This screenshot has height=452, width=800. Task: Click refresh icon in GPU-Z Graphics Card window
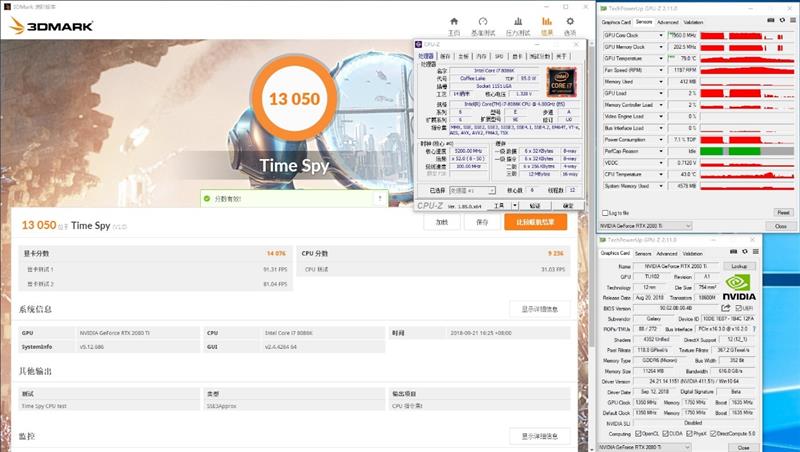click(745, 252)
